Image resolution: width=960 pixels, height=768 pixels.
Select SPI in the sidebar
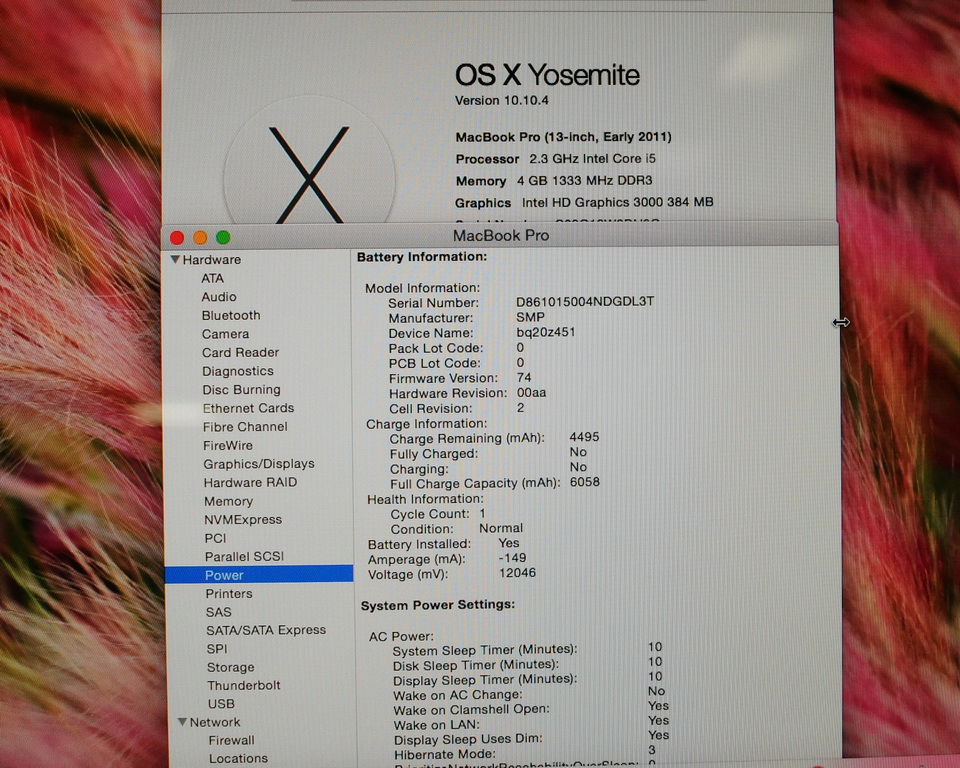point(216,649)
